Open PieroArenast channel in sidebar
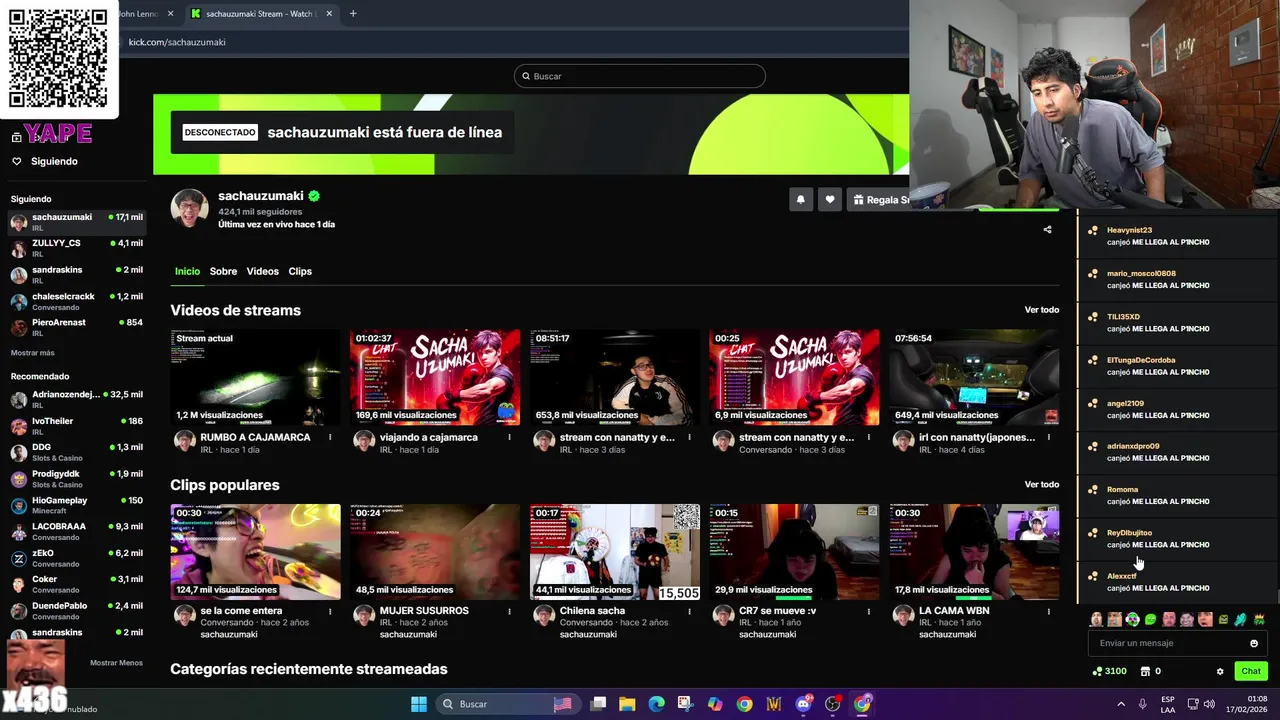 pyautogui.click(x=77, y=327)
